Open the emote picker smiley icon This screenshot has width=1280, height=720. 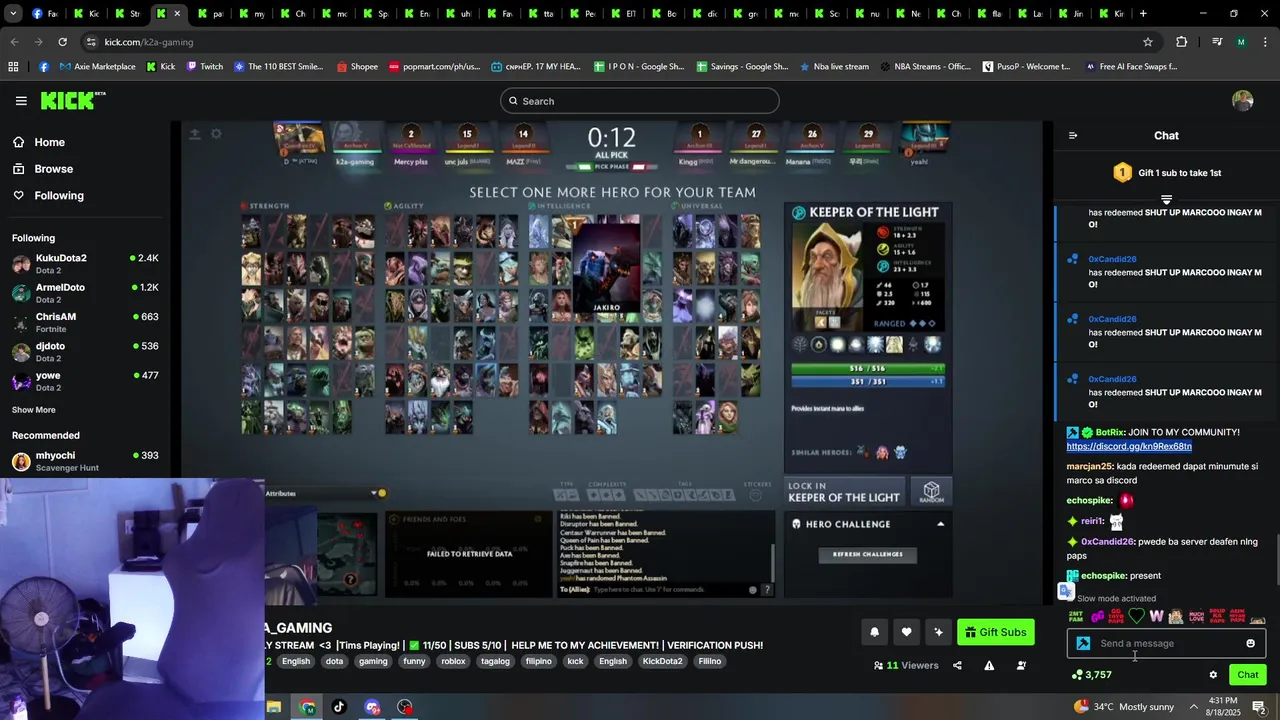(x=1250, y=644)
